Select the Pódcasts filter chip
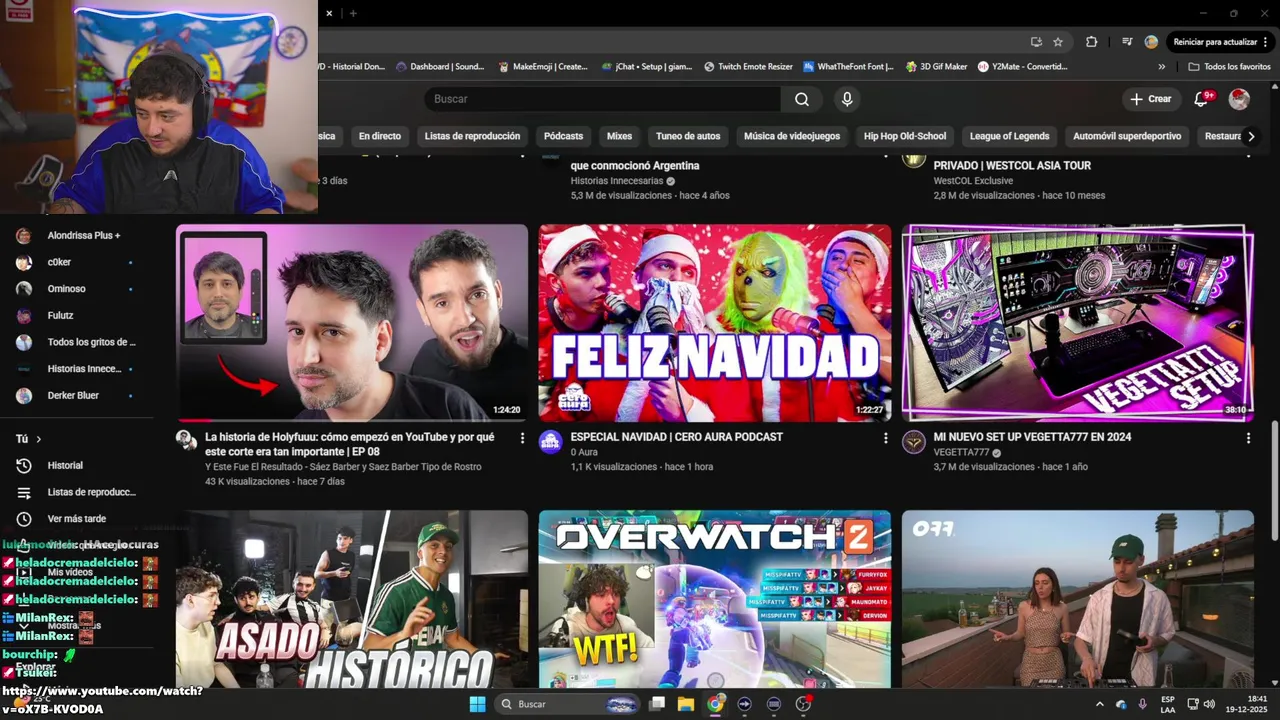This screenshot has width=1280, height=720. coord(563,136)
